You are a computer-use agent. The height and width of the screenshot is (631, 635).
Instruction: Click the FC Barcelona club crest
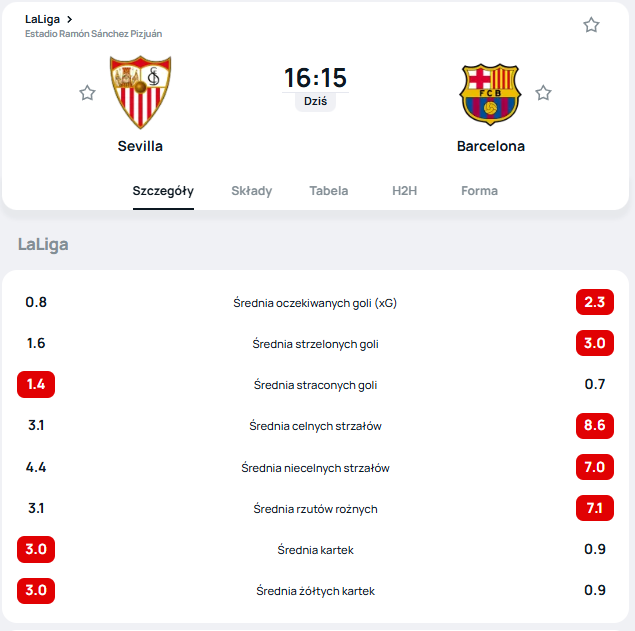[490, 94]
